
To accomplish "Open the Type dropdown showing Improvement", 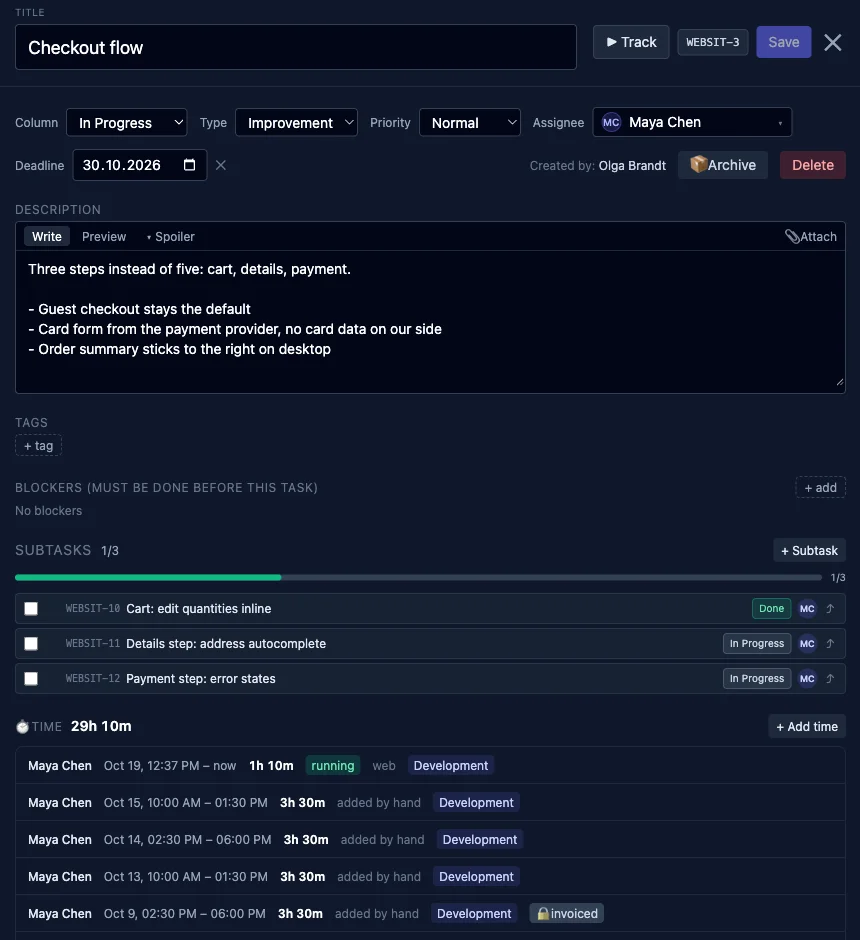I will (x=297, y=123).
